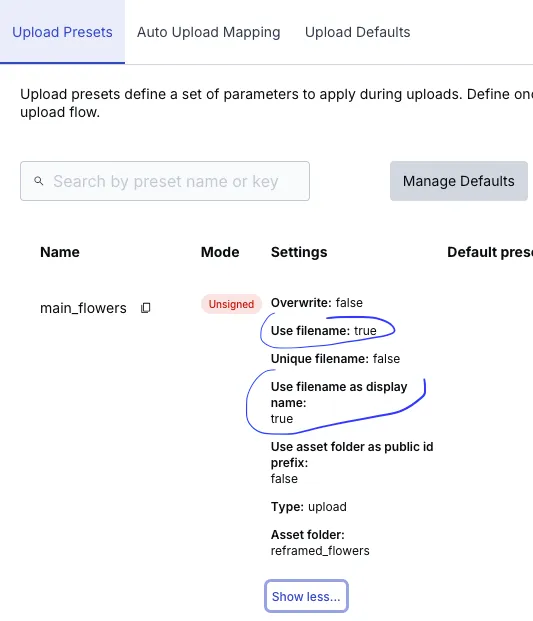Copy the main_flowers preset name
Viewport: 533px width, 621px height.
(146, 308)
